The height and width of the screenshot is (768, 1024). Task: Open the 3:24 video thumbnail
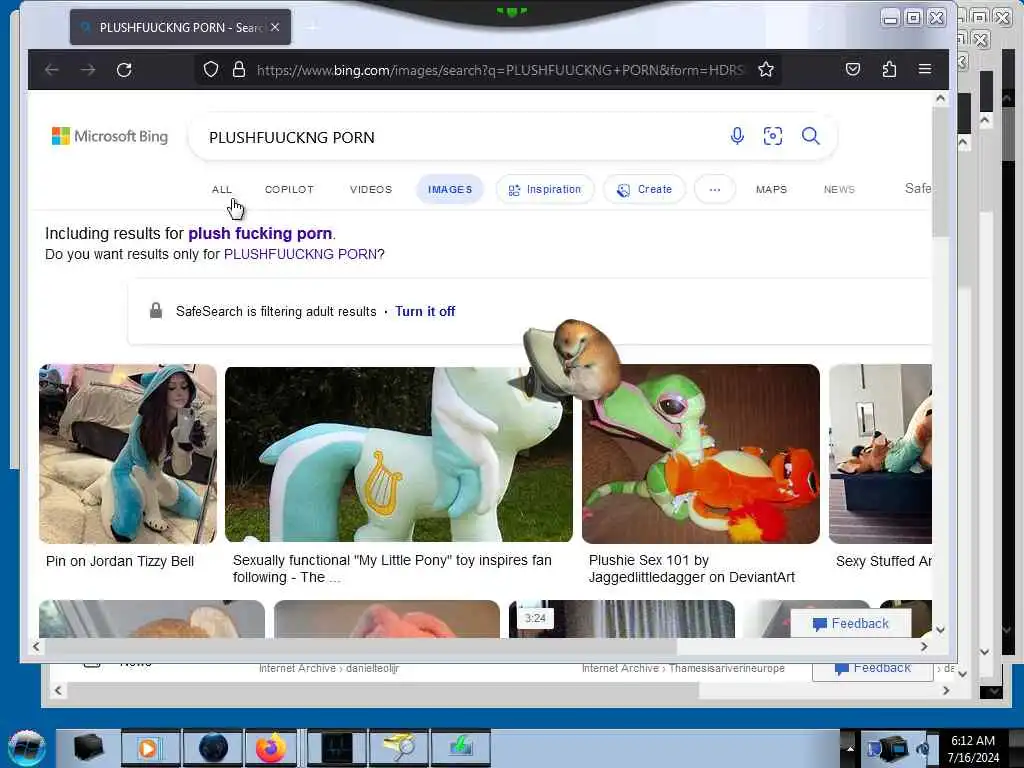pyautogui.click(x=622, y=618)
